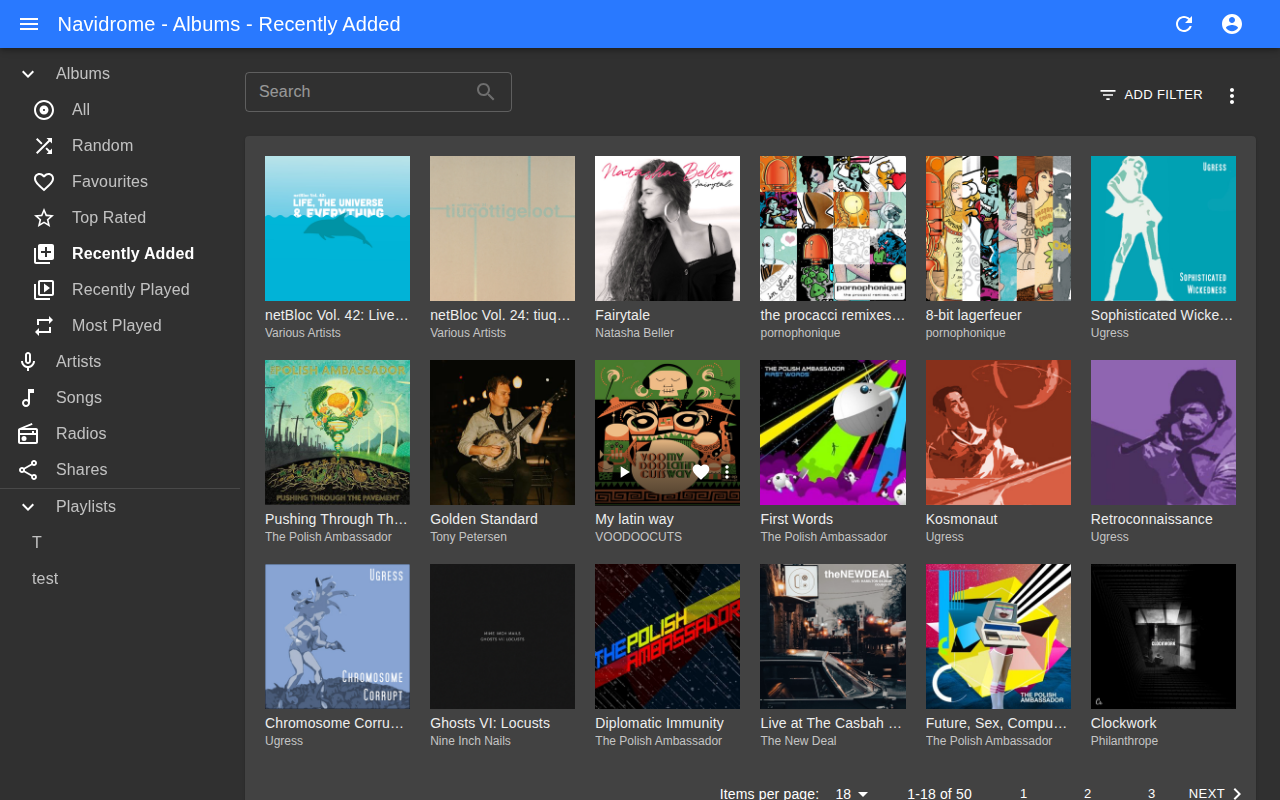Screen dimensions: 1280x800
Task: Click the ADD FILTER button
Action: (x=1149, y=94)
